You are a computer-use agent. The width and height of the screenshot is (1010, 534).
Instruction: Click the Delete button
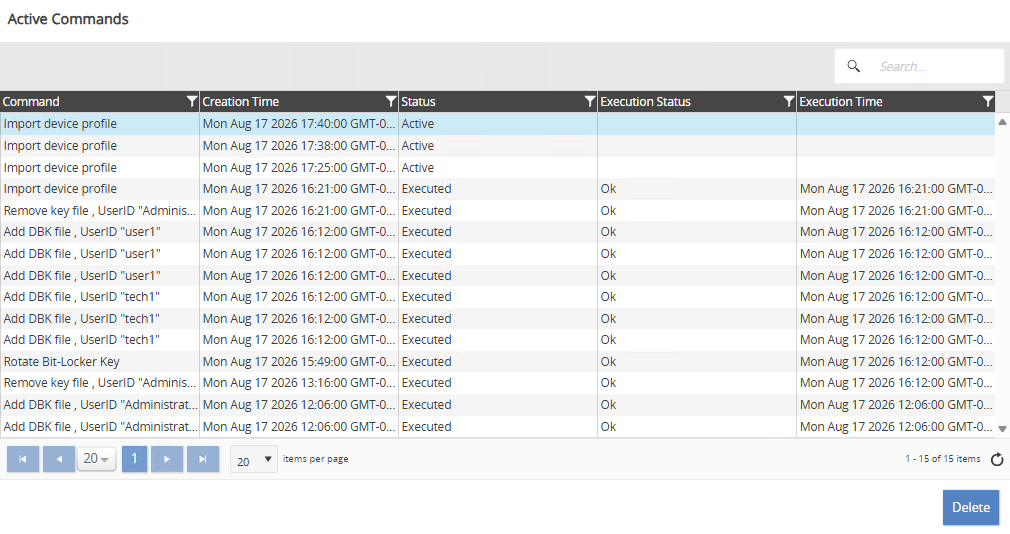click(971, 507)
